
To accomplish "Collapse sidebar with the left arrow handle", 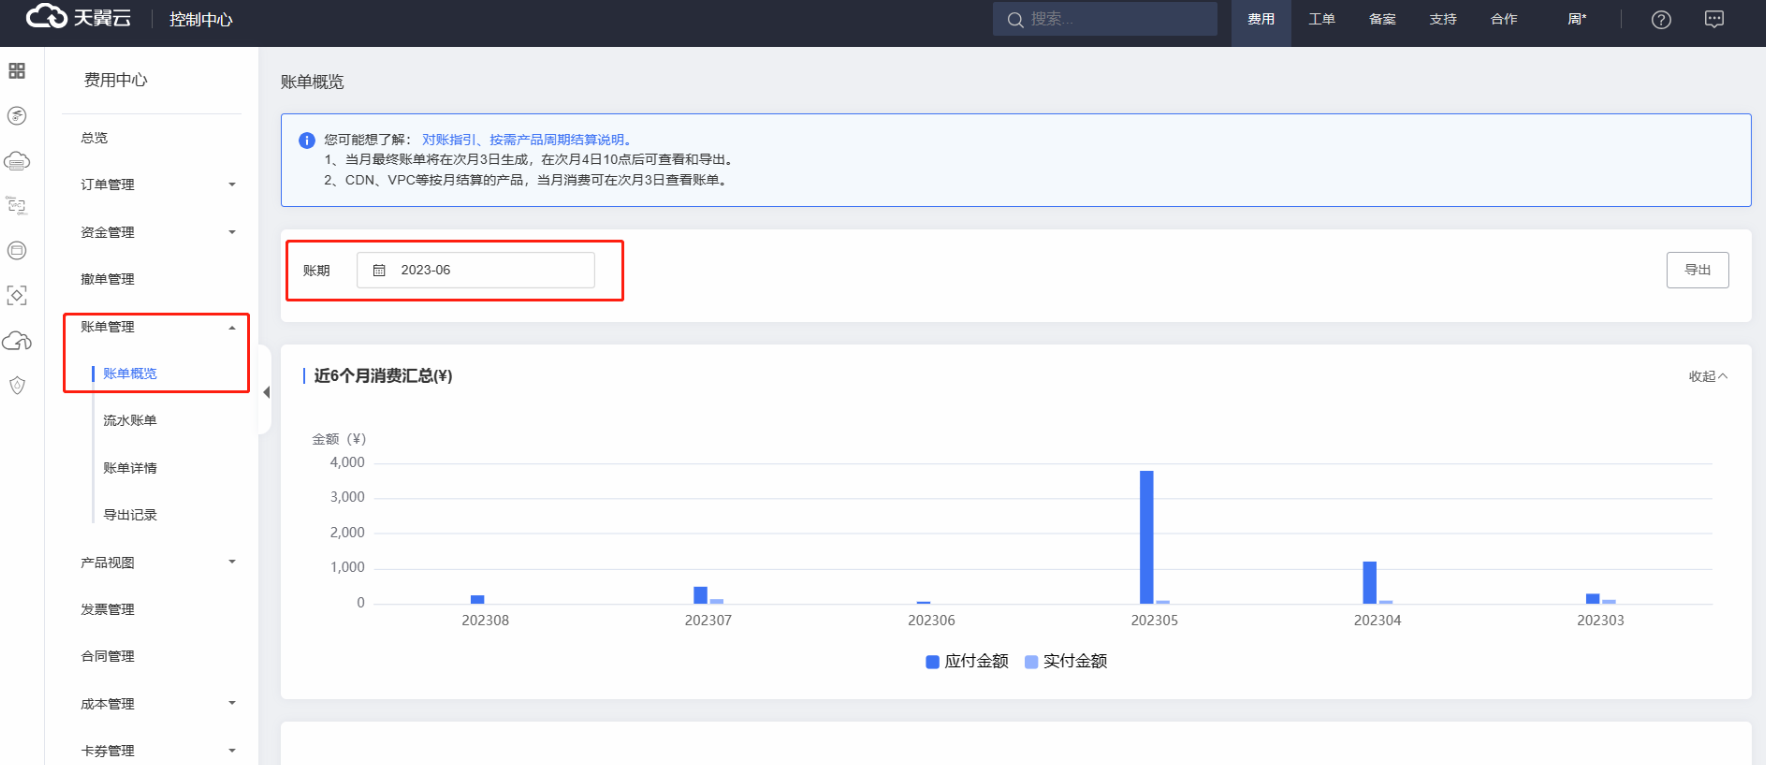I will coord(266,392).
